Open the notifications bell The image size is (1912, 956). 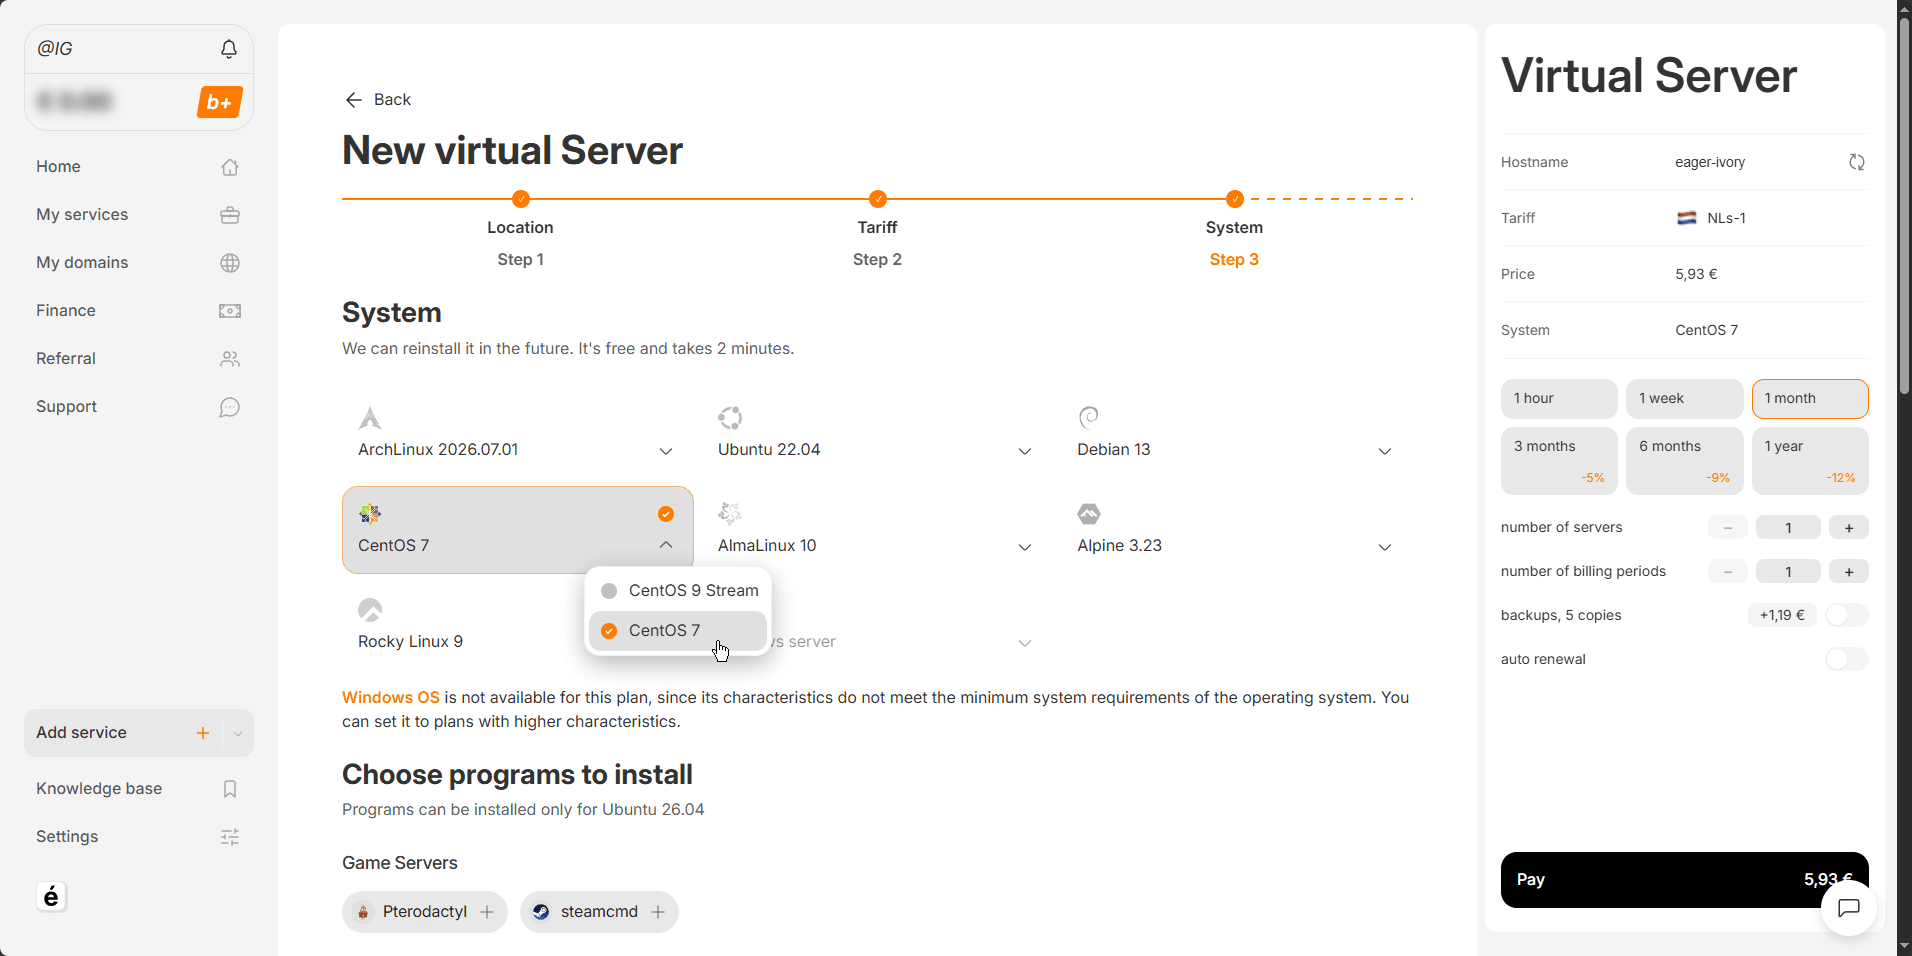pos(229,49)
